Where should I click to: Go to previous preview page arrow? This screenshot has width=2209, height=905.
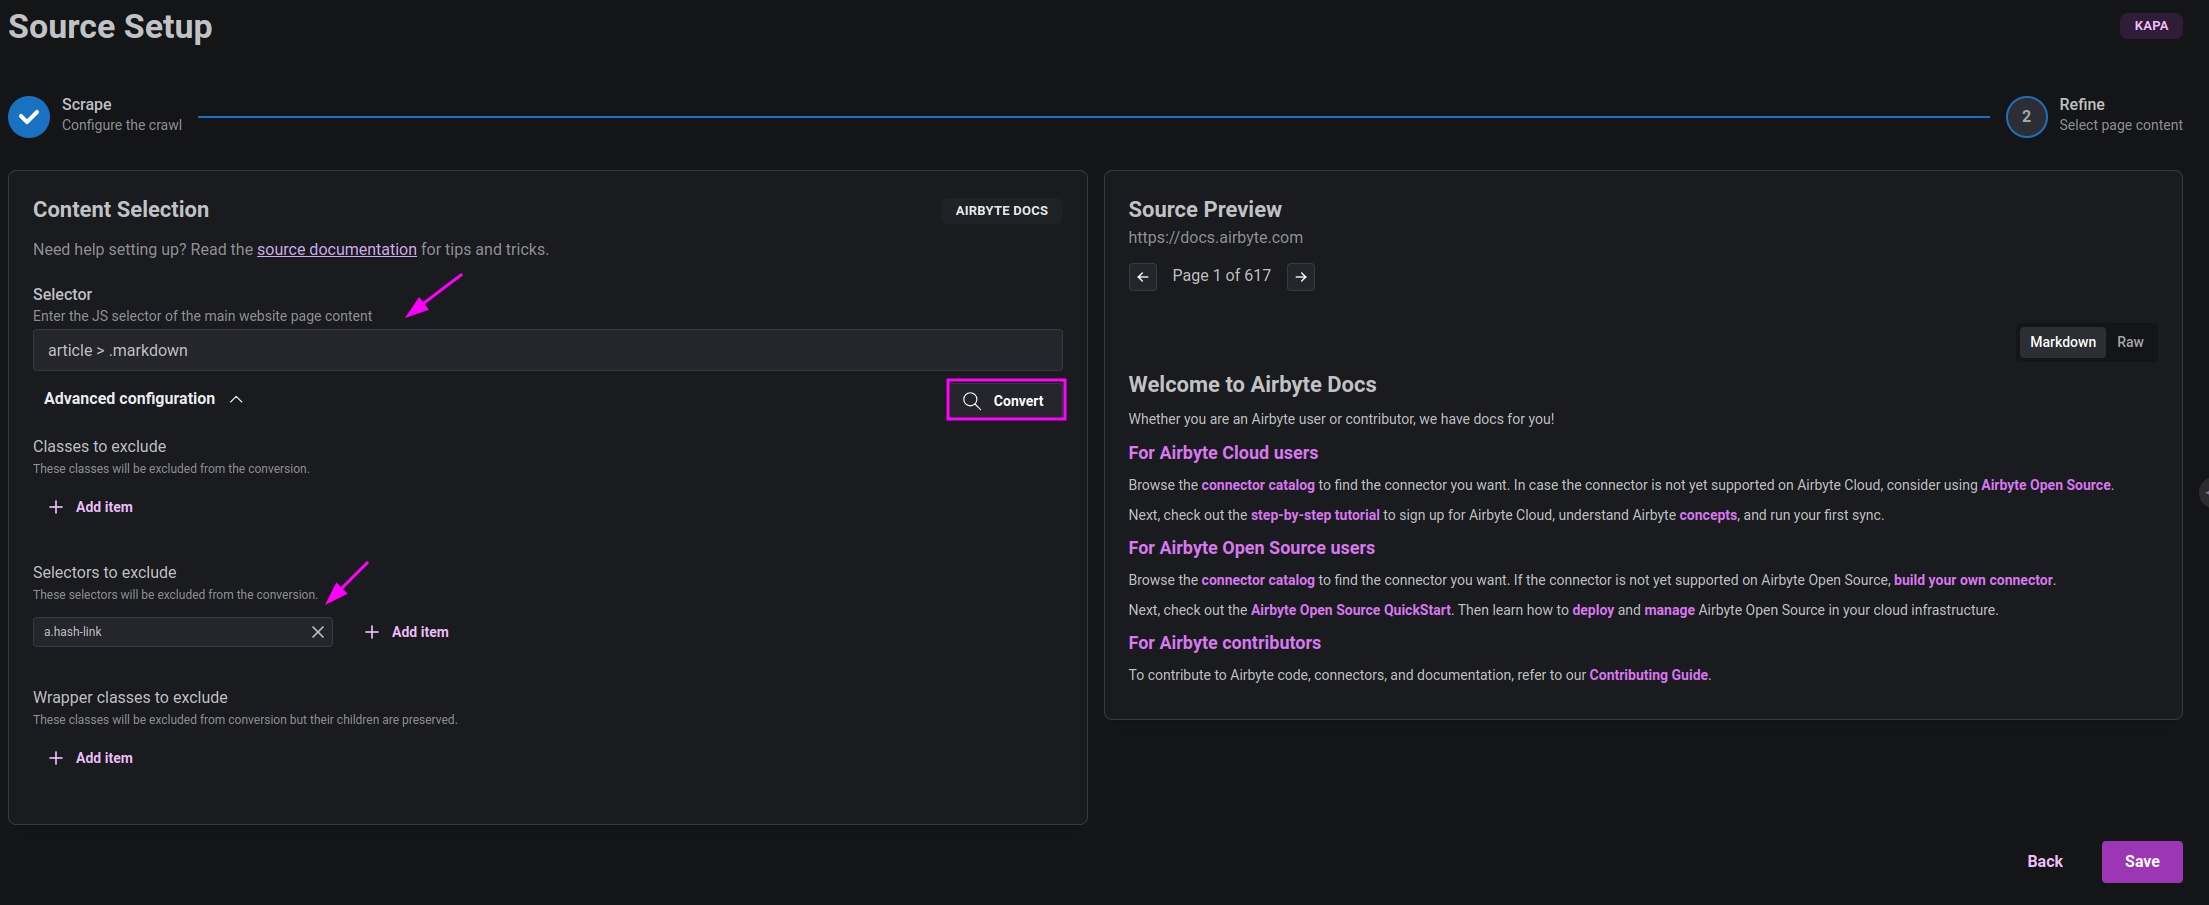(1142, 277)
